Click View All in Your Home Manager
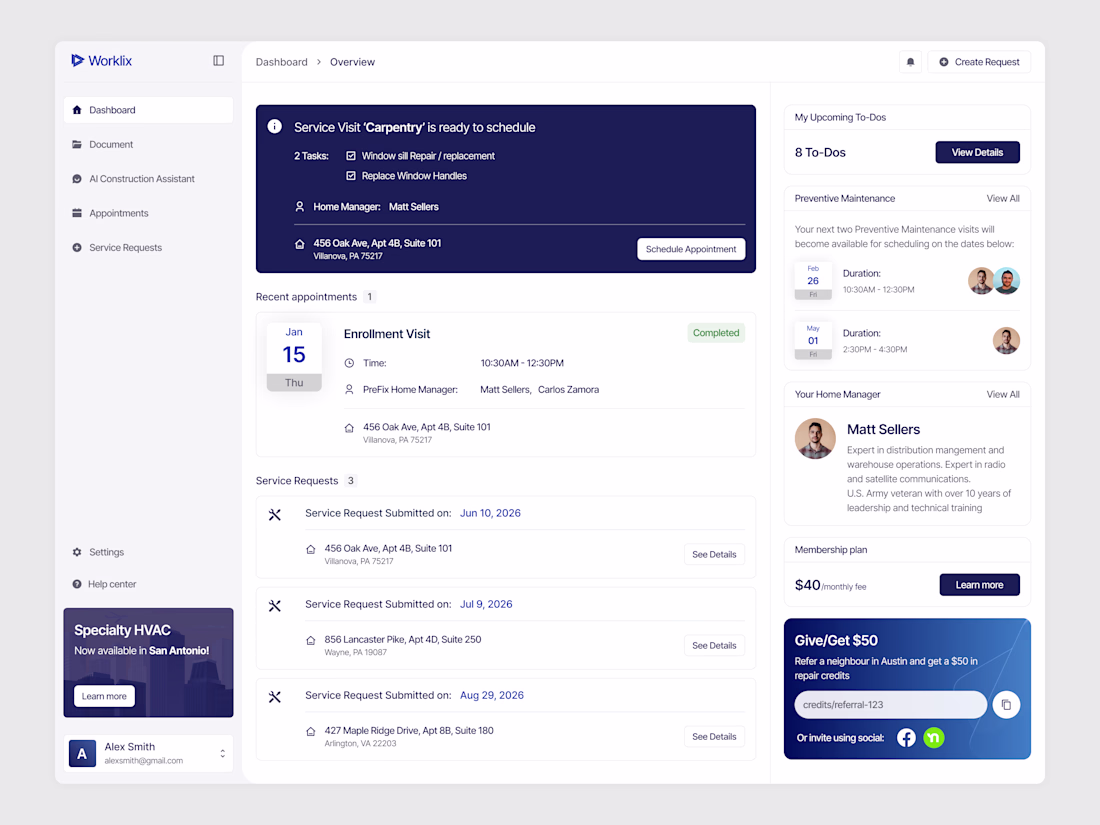 click(x=1002, y=394)
